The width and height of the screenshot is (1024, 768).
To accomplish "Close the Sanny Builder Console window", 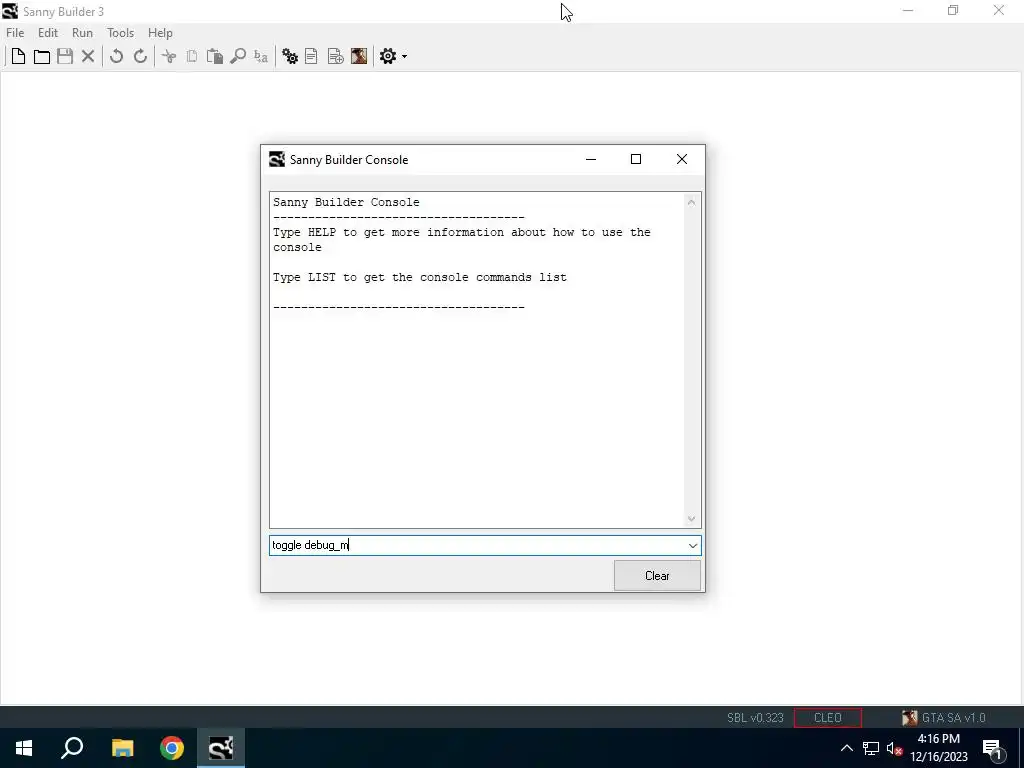I will point(682,159).
